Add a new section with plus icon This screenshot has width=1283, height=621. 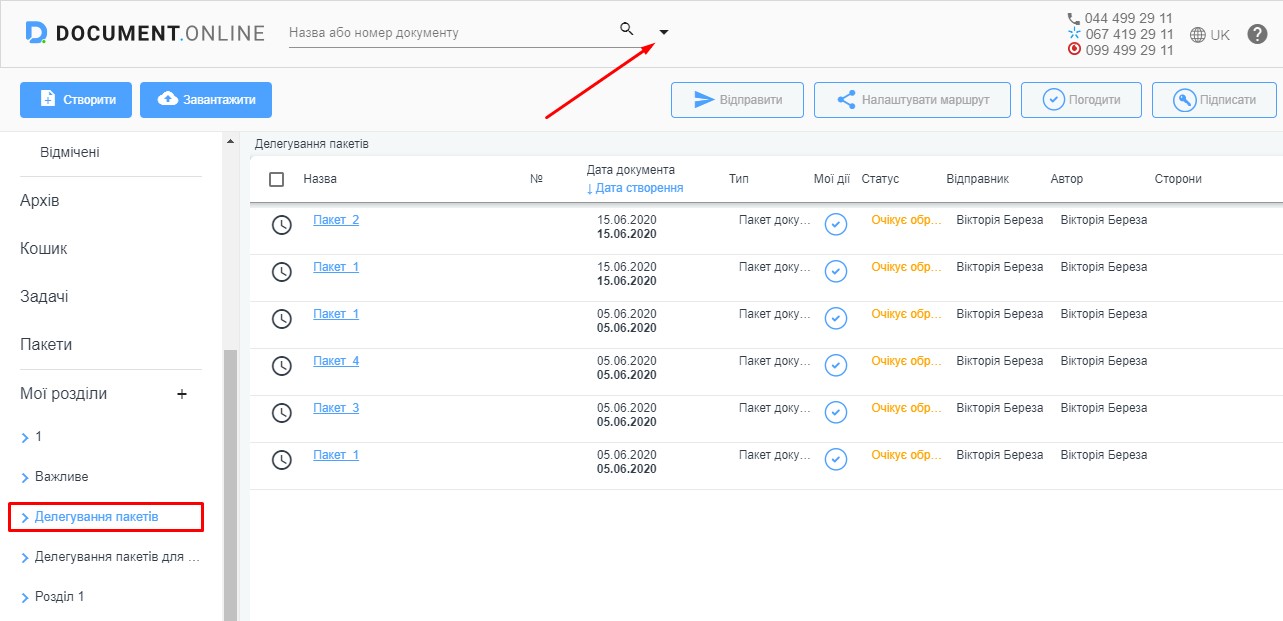(182, 394)
